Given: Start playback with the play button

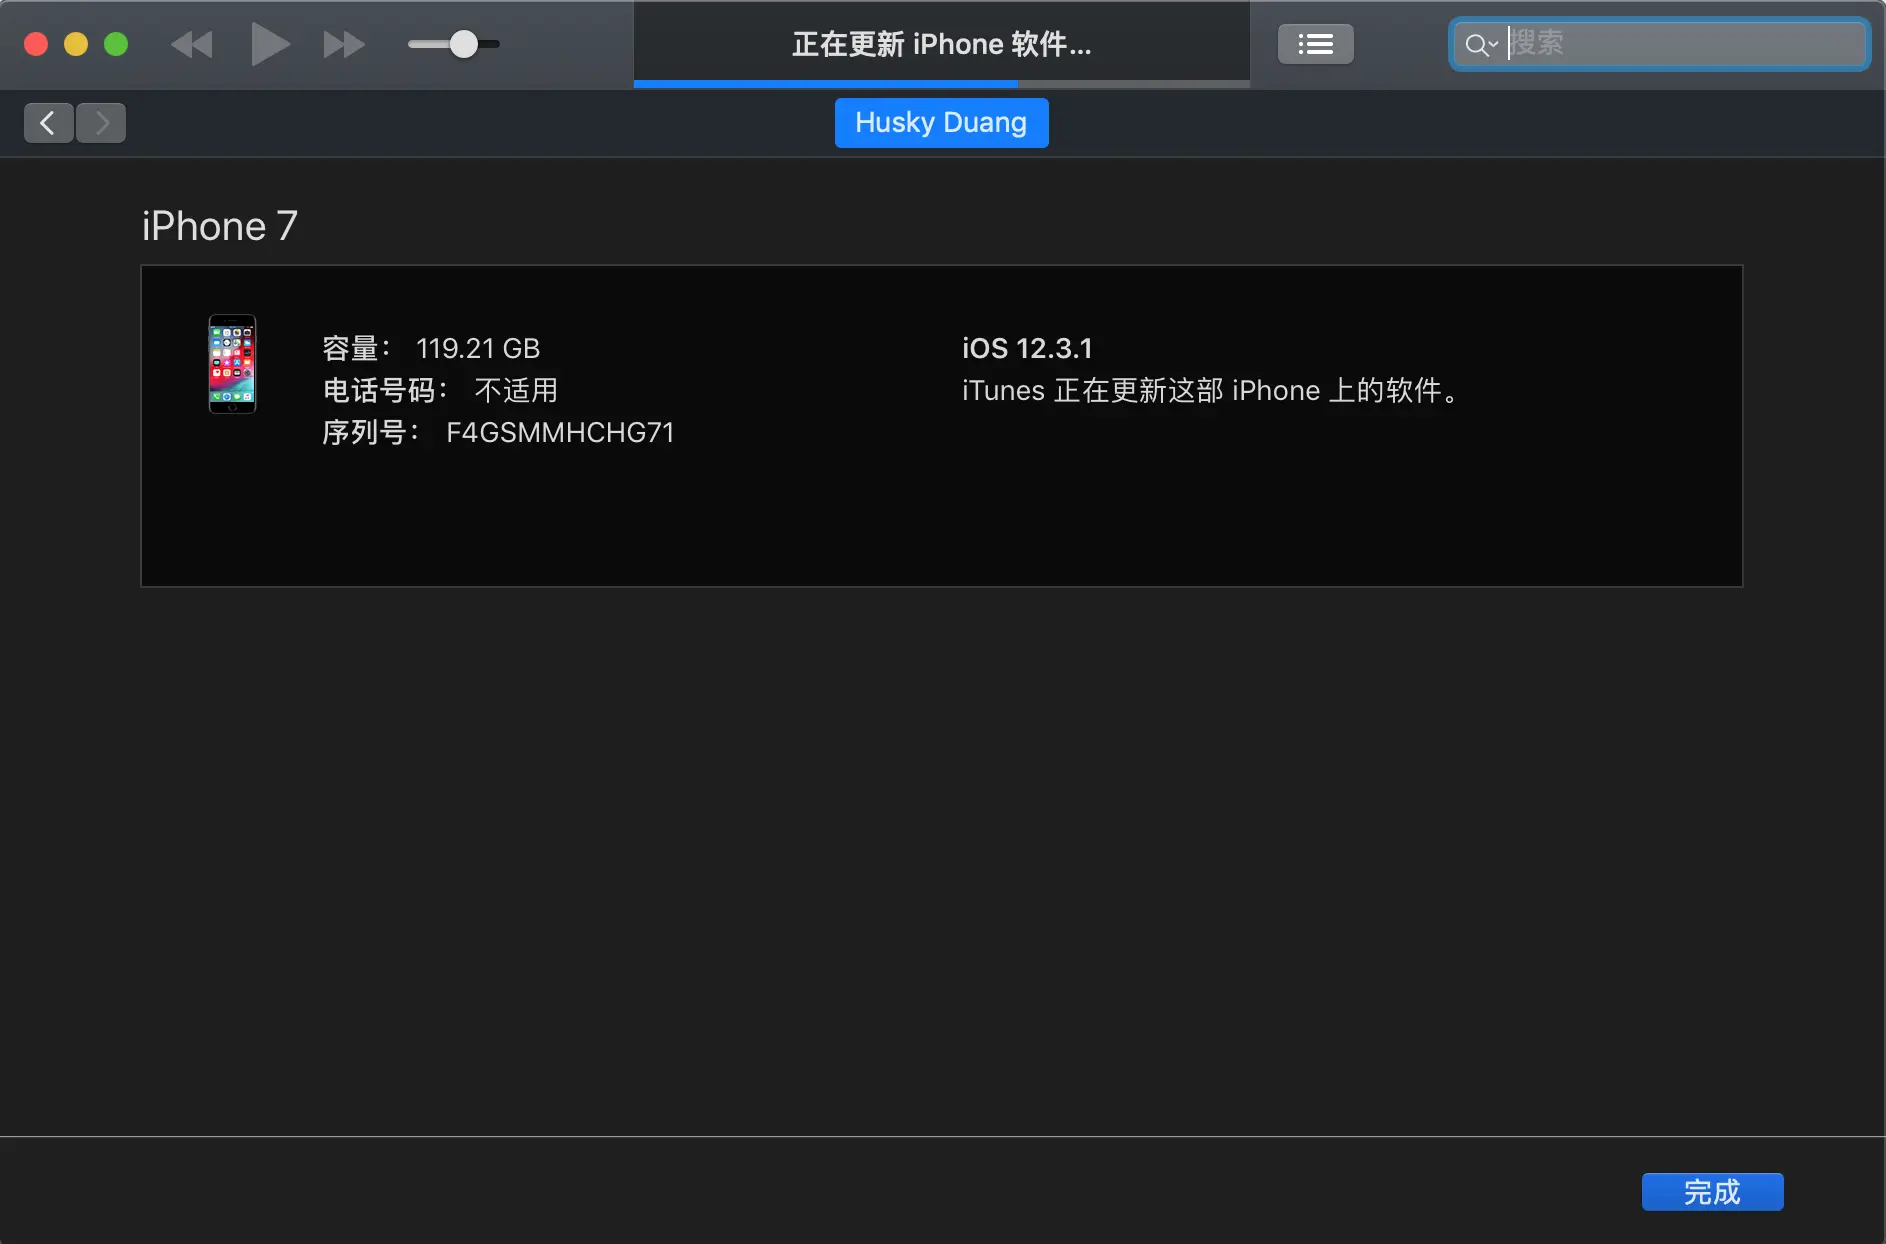Looking at the screenshot, I should click(269, 45).
